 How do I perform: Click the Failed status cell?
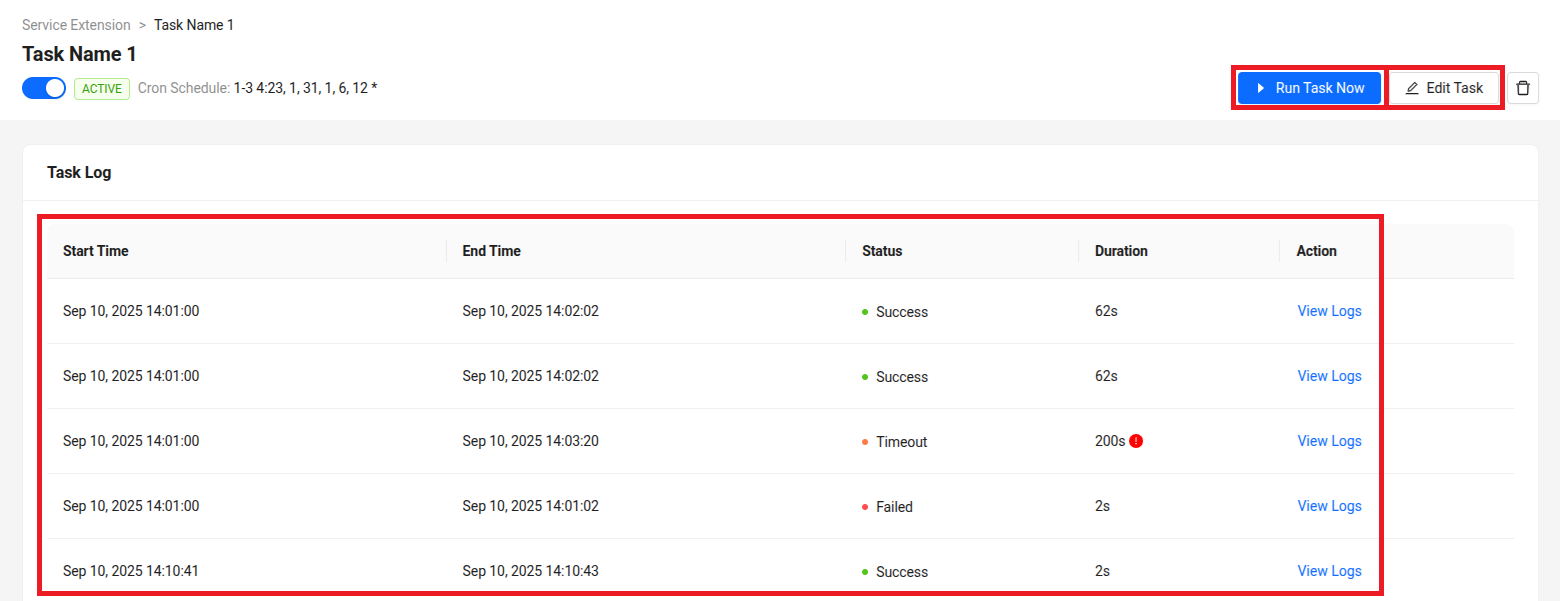pos(888,507)
